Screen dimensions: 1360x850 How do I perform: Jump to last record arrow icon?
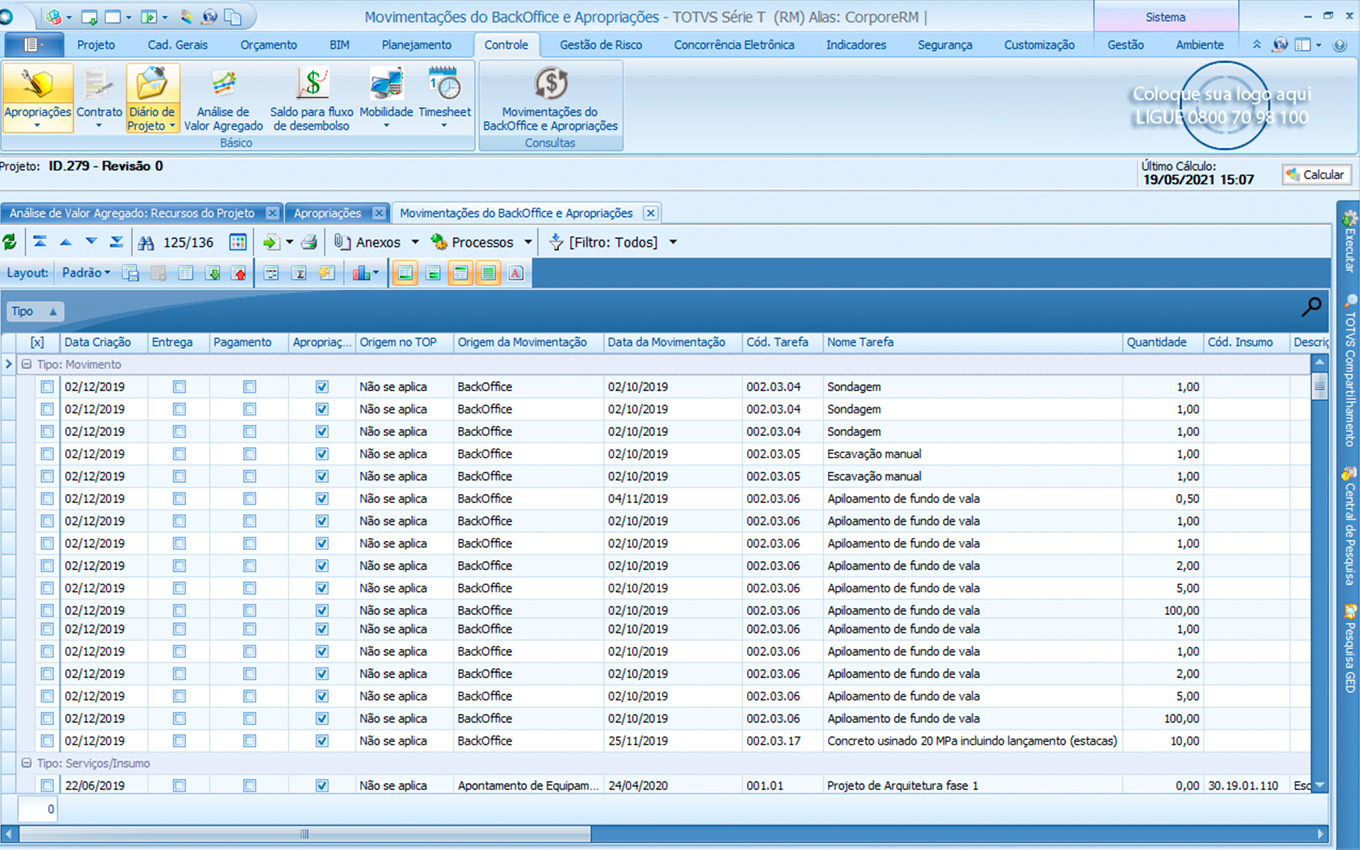coord(116,242)
